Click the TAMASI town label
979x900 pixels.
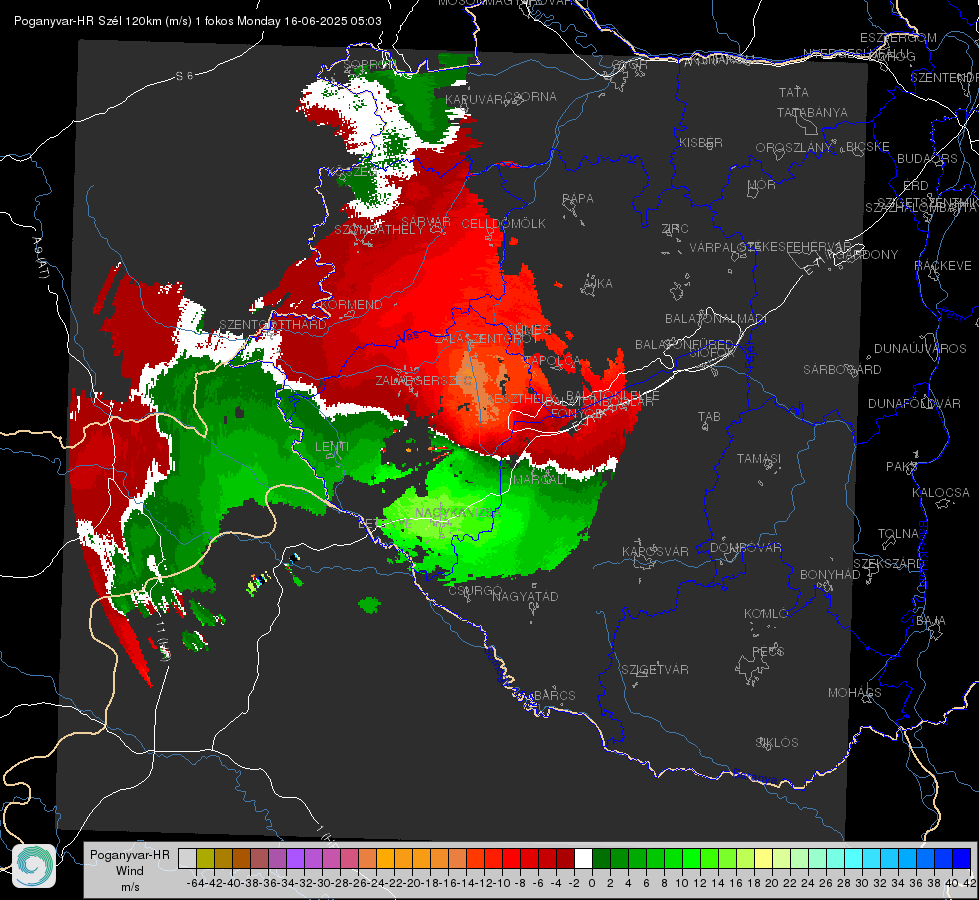pos(759,459)
